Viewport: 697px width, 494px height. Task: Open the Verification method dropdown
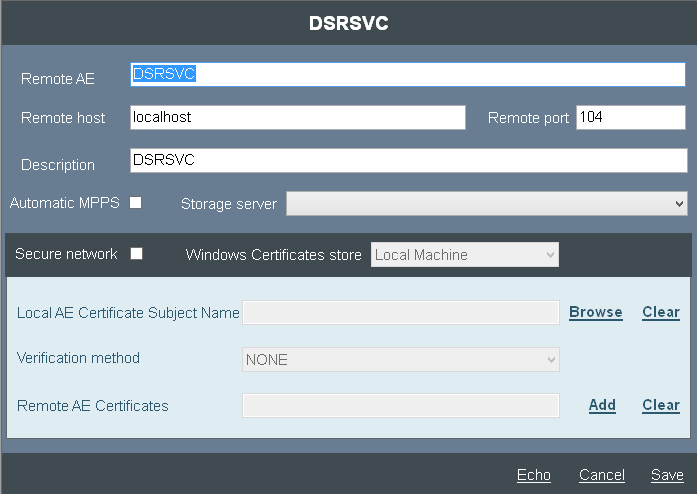(400, 359)
